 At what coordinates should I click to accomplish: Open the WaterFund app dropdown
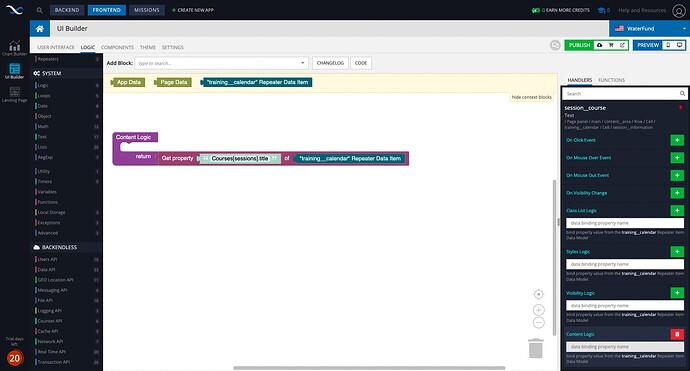649,29
